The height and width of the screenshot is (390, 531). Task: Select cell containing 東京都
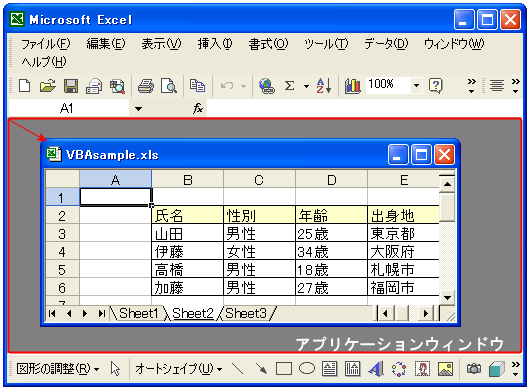(403, 233)
